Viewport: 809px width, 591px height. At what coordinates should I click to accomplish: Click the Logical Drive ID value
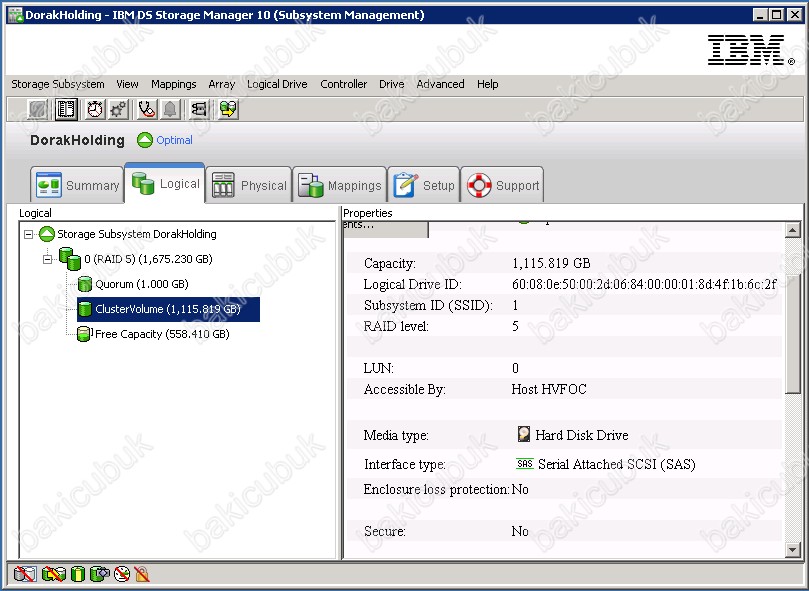point(644,284)
